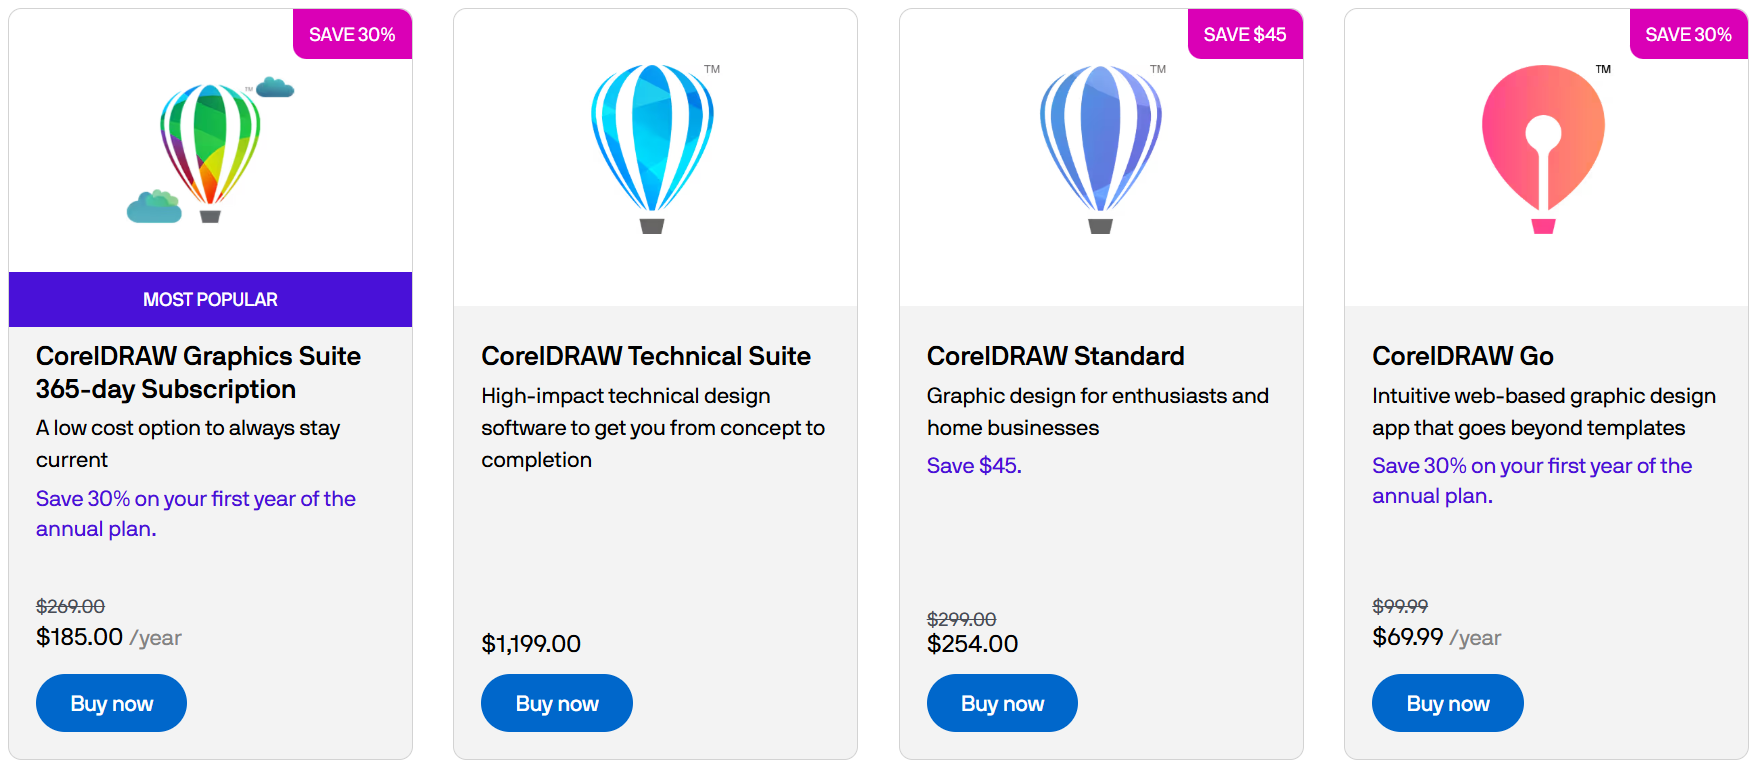
Task: Open the CorelDRAW Graphics Suite 365-day Subscription title
Action: [198, 372]
